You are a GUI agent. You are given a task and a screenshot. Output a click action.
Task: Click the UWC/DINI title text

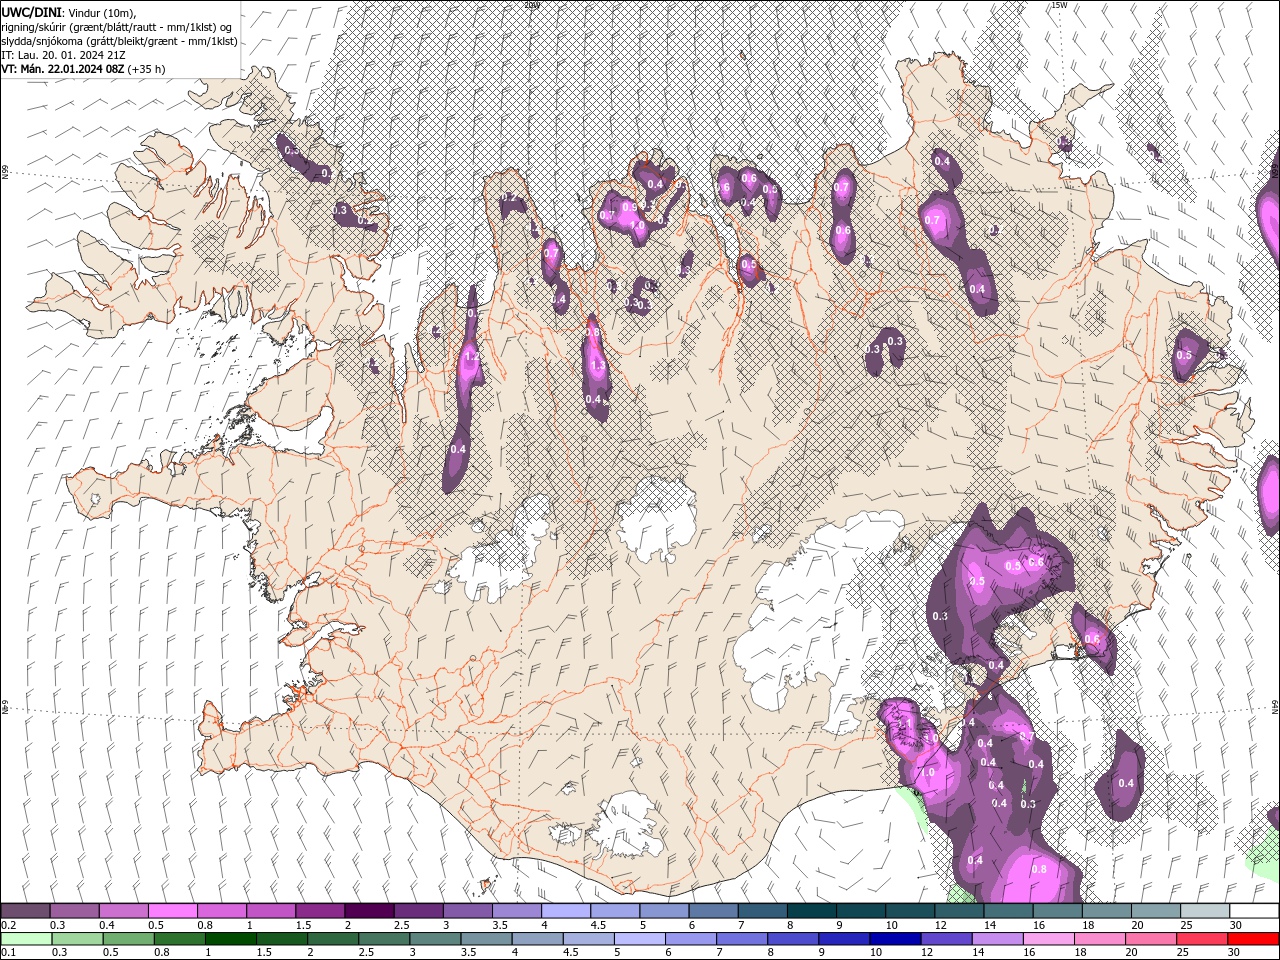pyautogui.click(x=31, y=12)
